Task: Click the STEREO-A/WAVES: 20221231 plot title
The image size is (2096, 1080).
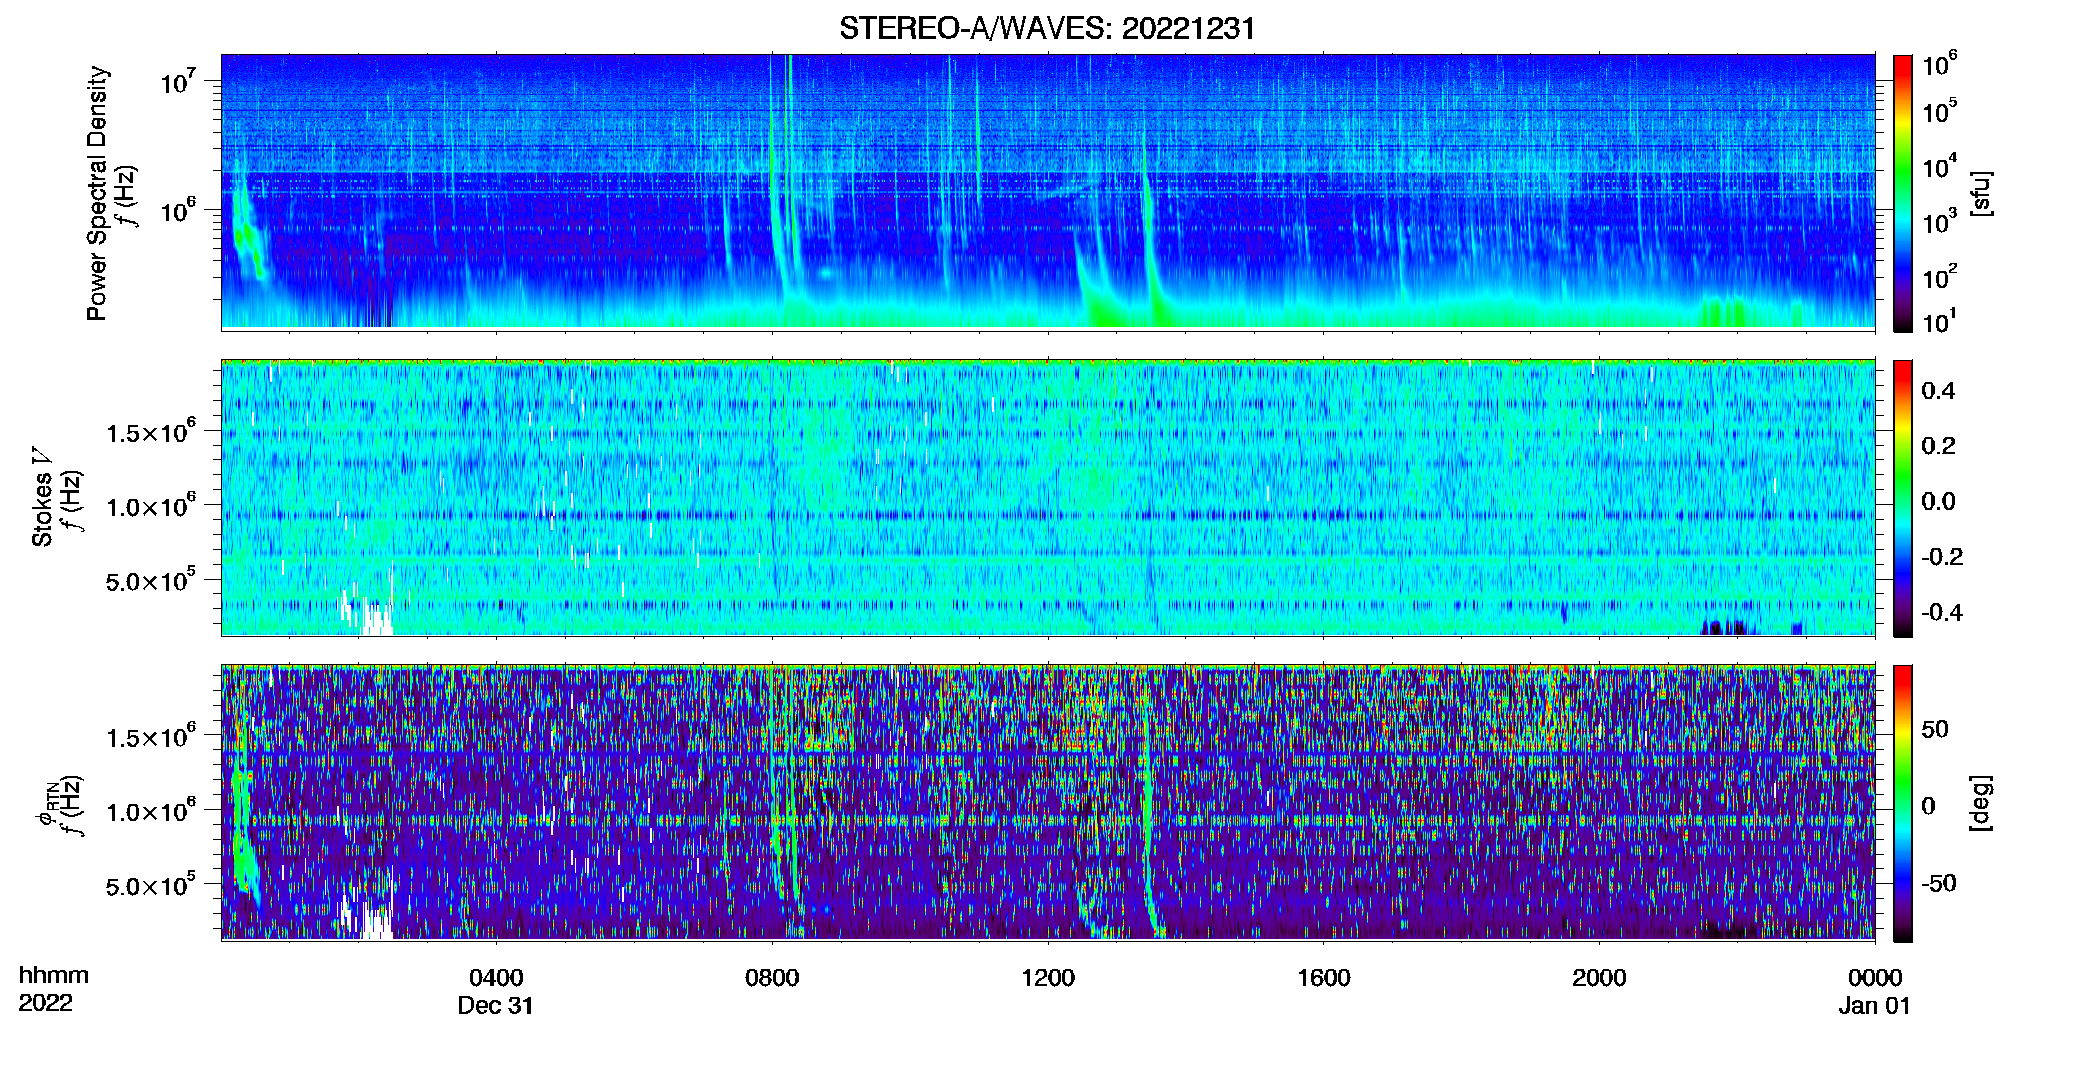Action: pos(1047,28)
